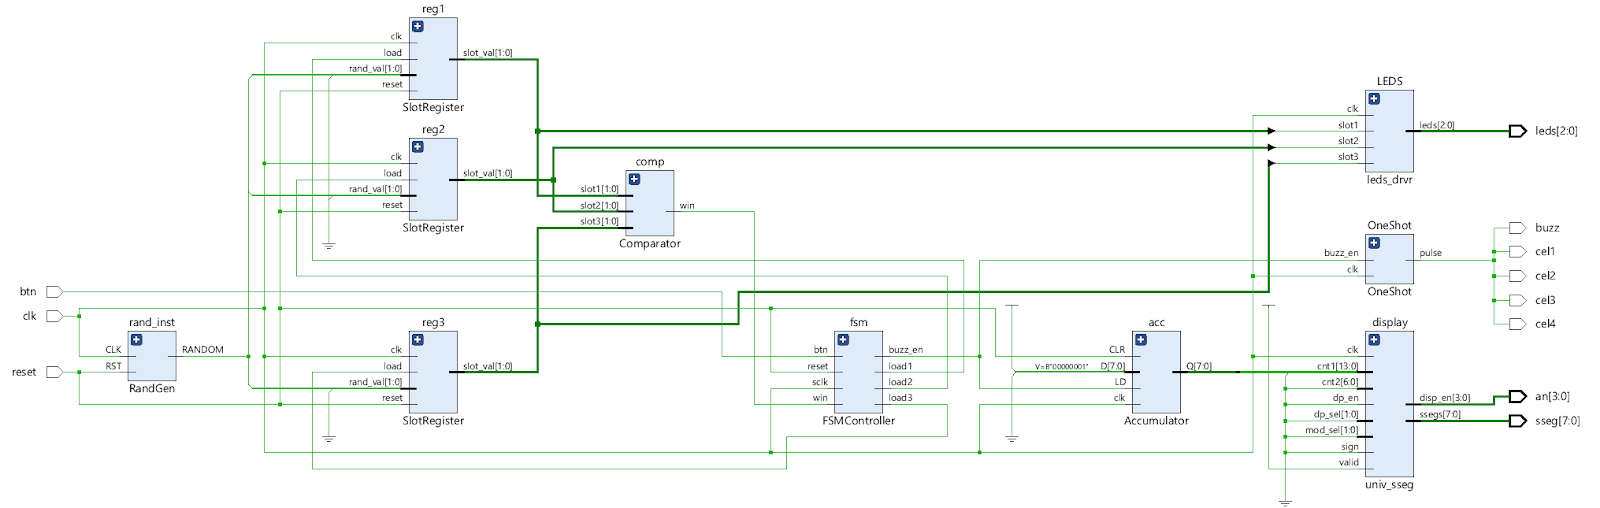Pick the buzz output port symbol
Image resolution: width=1600 pixels, height=508 pixels.
(1517, 228)
